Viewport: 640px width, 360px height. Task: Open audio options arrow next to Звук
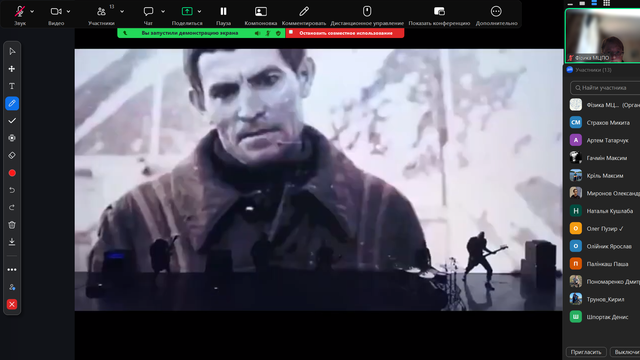click(x=32, y=11)
